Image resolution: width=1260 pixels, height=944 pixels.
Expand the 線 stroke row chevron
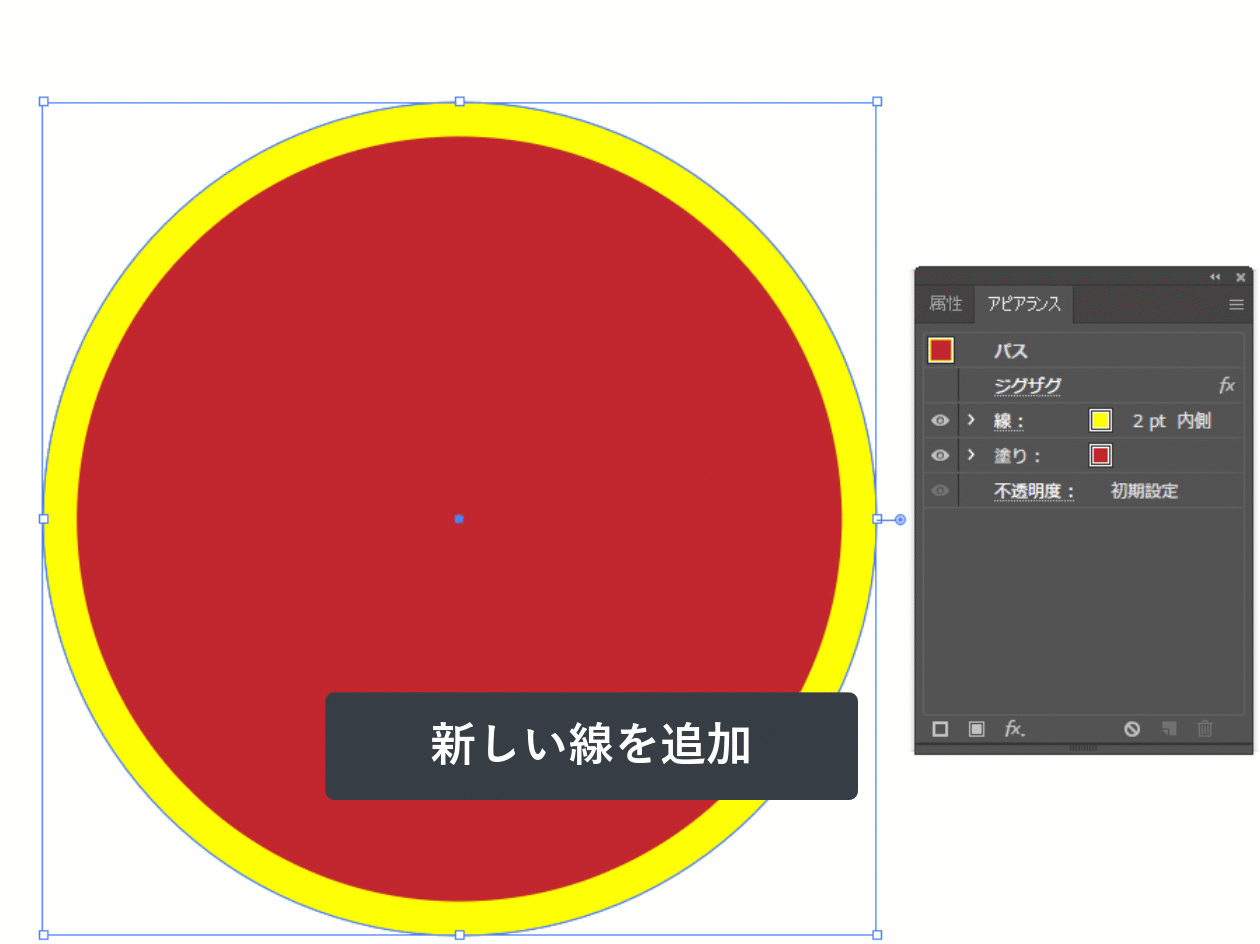tap(970, 420)
